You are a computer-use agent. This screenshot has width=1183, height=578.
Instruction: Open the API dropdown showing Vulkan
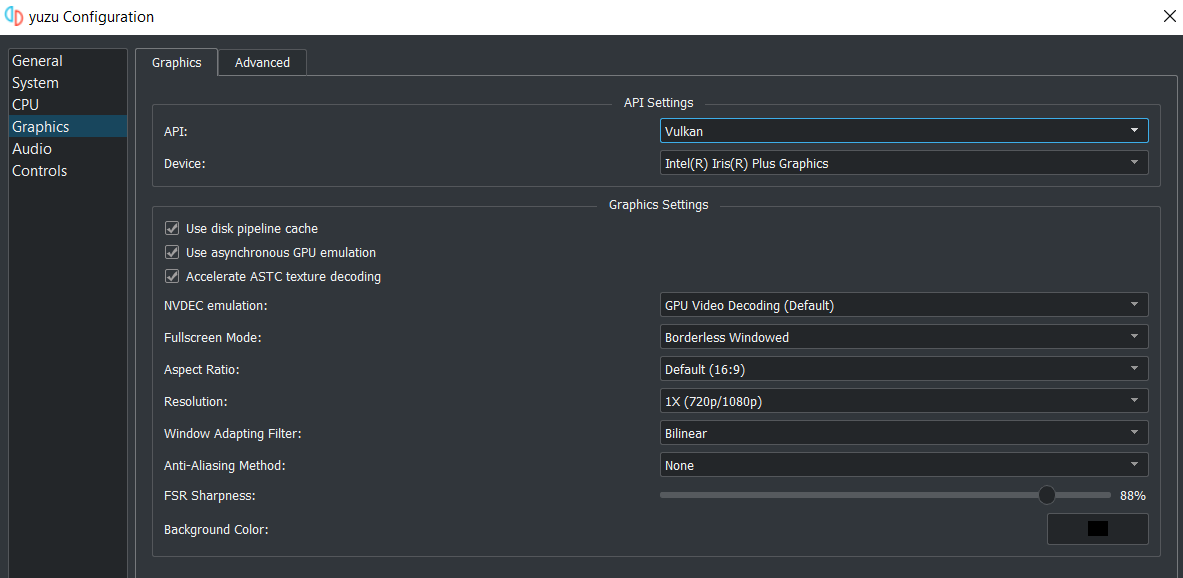(x=904, y=131)
